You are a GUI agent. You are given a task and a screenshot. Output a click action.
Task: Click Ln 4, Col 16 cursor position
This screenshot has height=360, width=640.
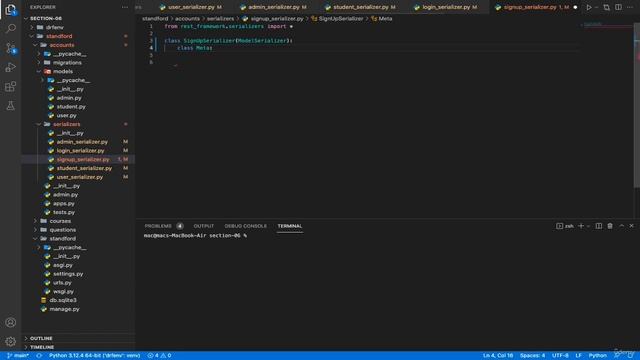tap(498, 356)
